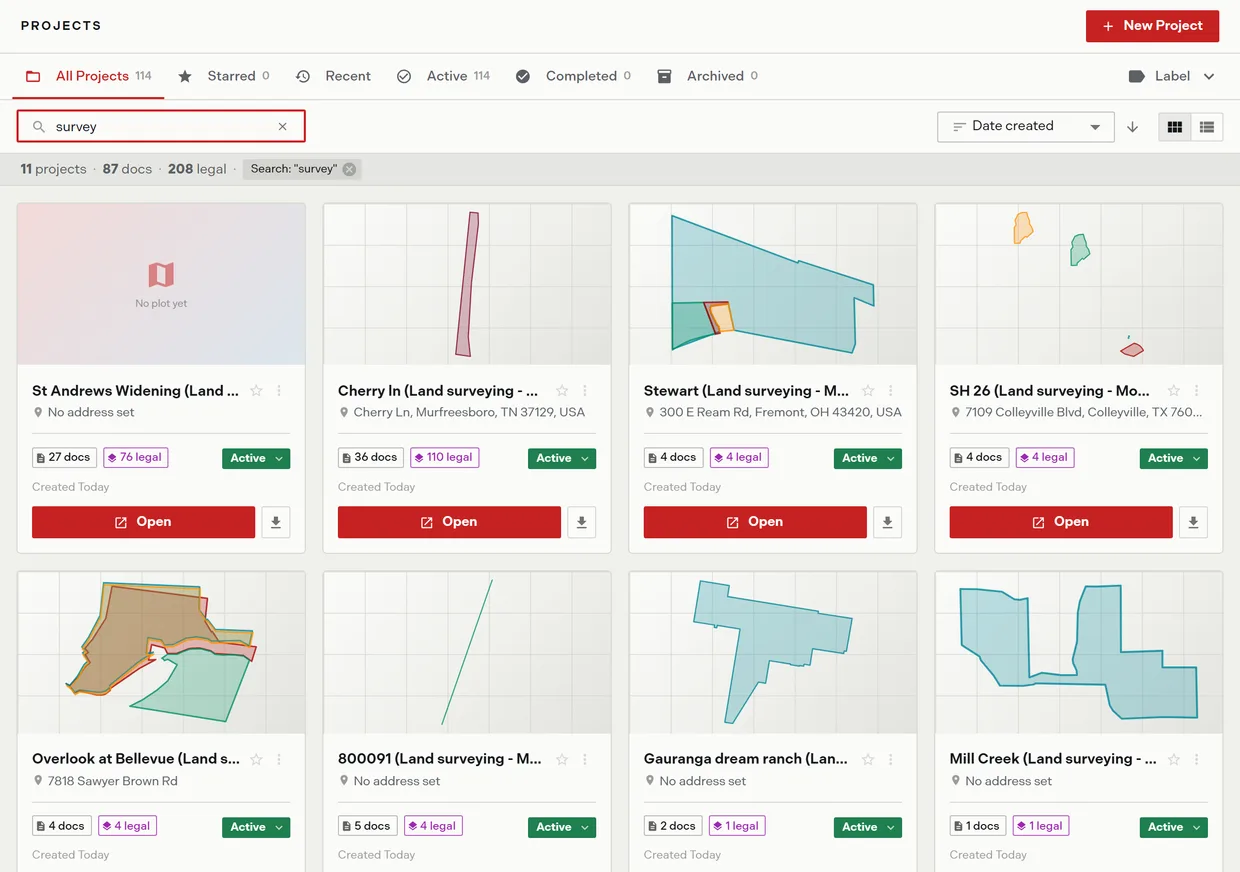
Task: Click the 27 docs badge
Action: click(63, 457)
